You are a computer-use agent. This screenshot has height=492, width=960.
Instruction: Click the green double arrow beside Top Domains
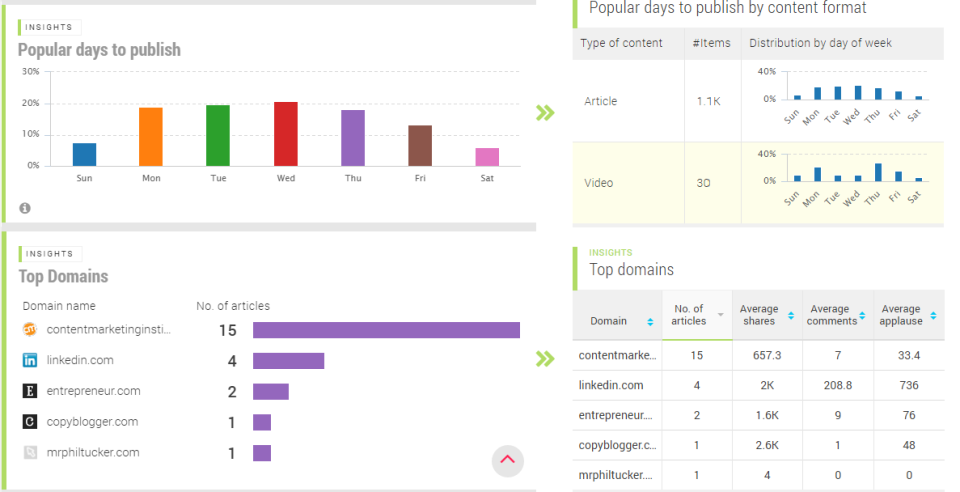545,359
